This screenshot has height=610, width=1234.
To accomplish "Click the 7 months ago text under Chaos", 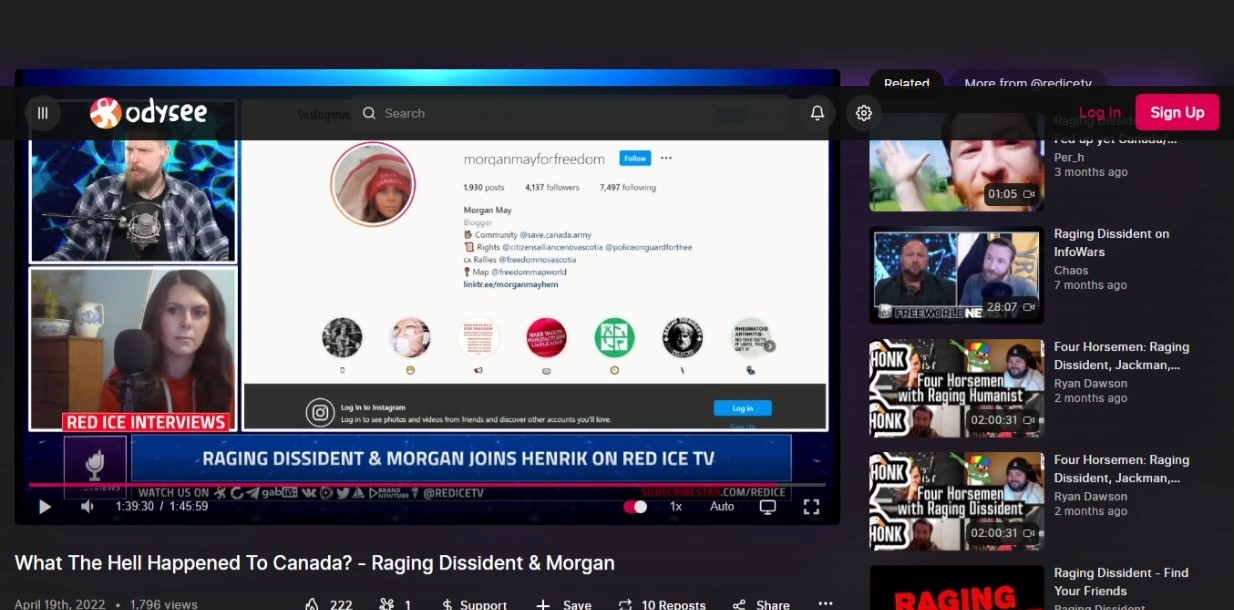I will [x=1090, y=285].
